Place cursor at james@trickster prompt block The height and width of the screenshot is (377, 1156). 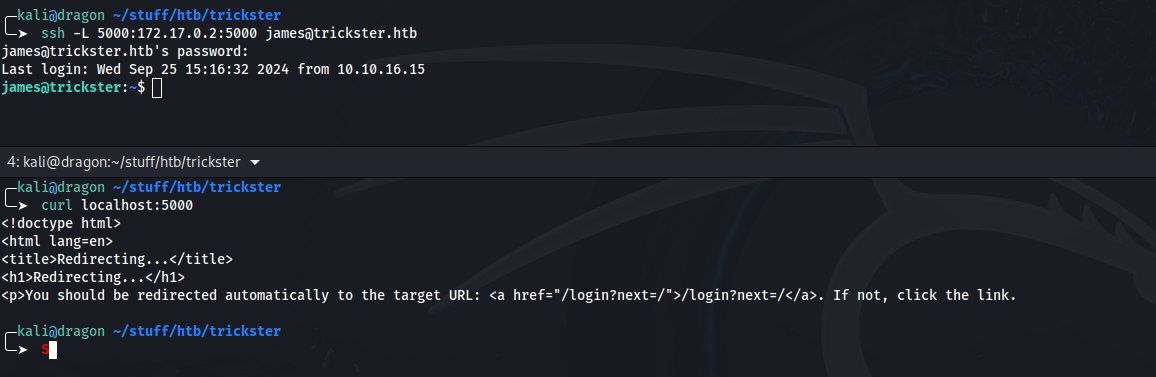coord(72,88)
